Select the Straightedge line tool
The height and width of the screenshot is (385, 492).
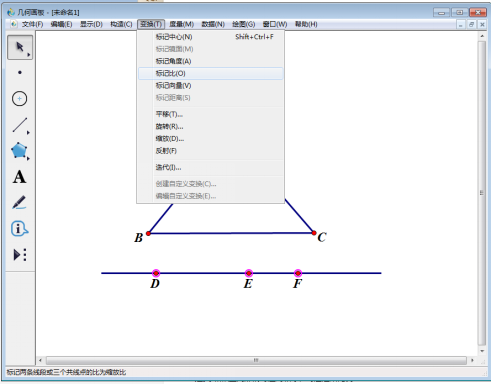click(x=20, y=125)
